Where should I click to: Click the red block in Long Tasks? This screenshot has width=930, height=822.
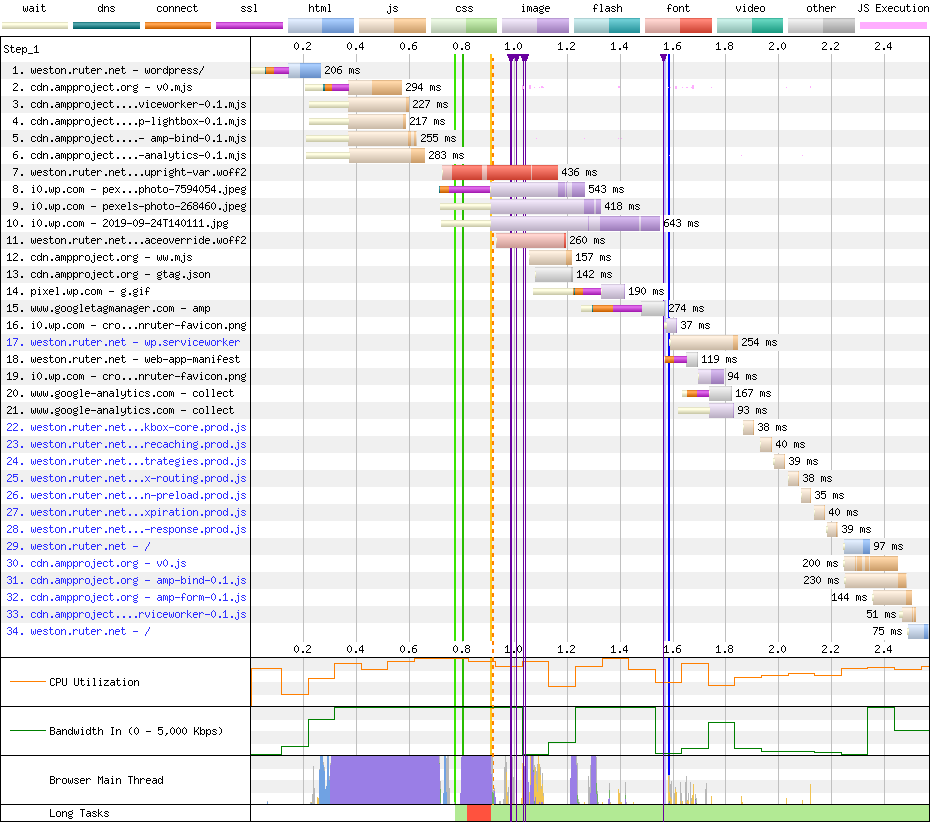[x=478, y=813]
